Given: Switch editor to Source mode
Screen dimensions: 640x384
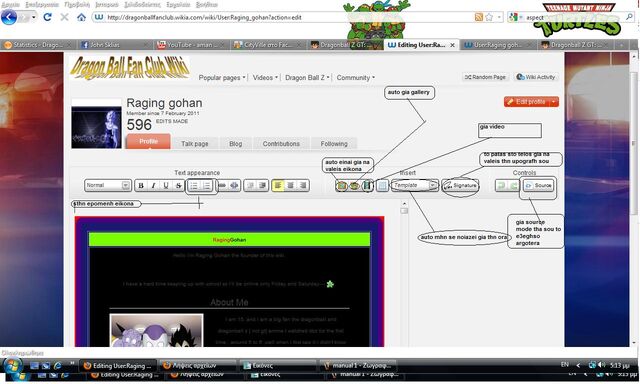Looking at the screenshot, I should coord(538,186).
